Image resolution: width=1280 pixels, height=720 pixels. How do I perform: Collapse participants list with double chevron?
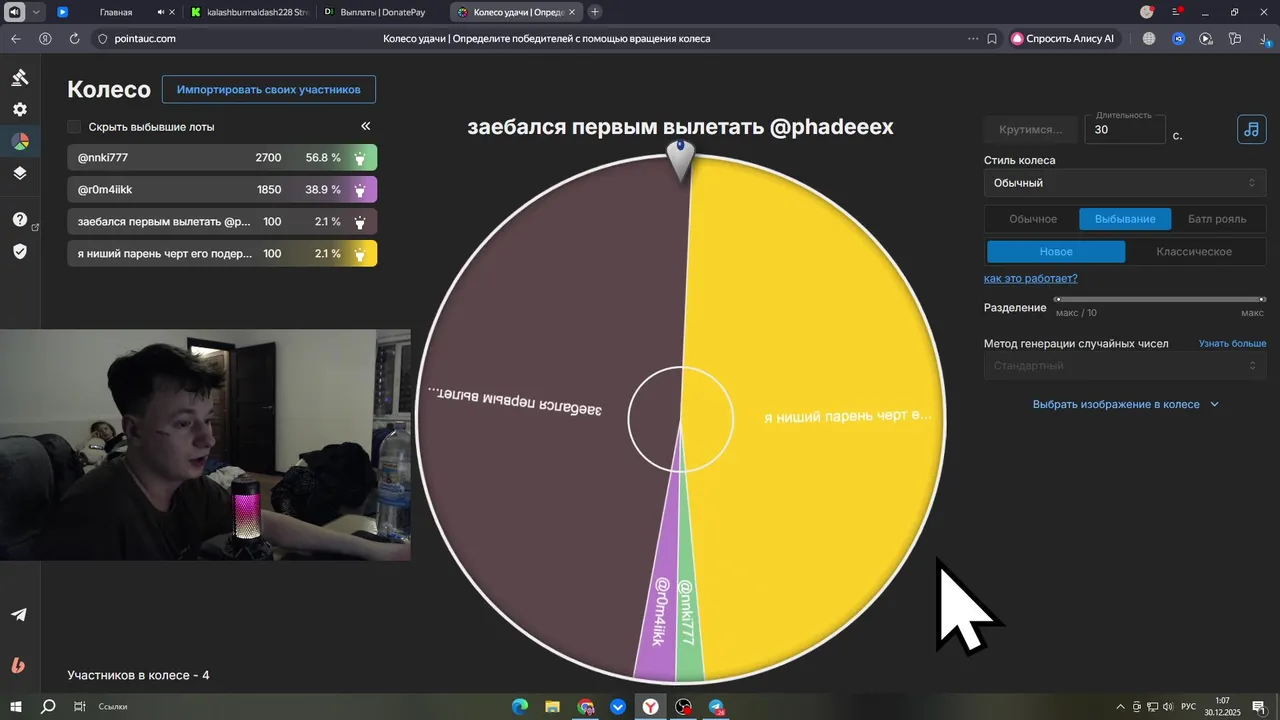click(366, 126)
